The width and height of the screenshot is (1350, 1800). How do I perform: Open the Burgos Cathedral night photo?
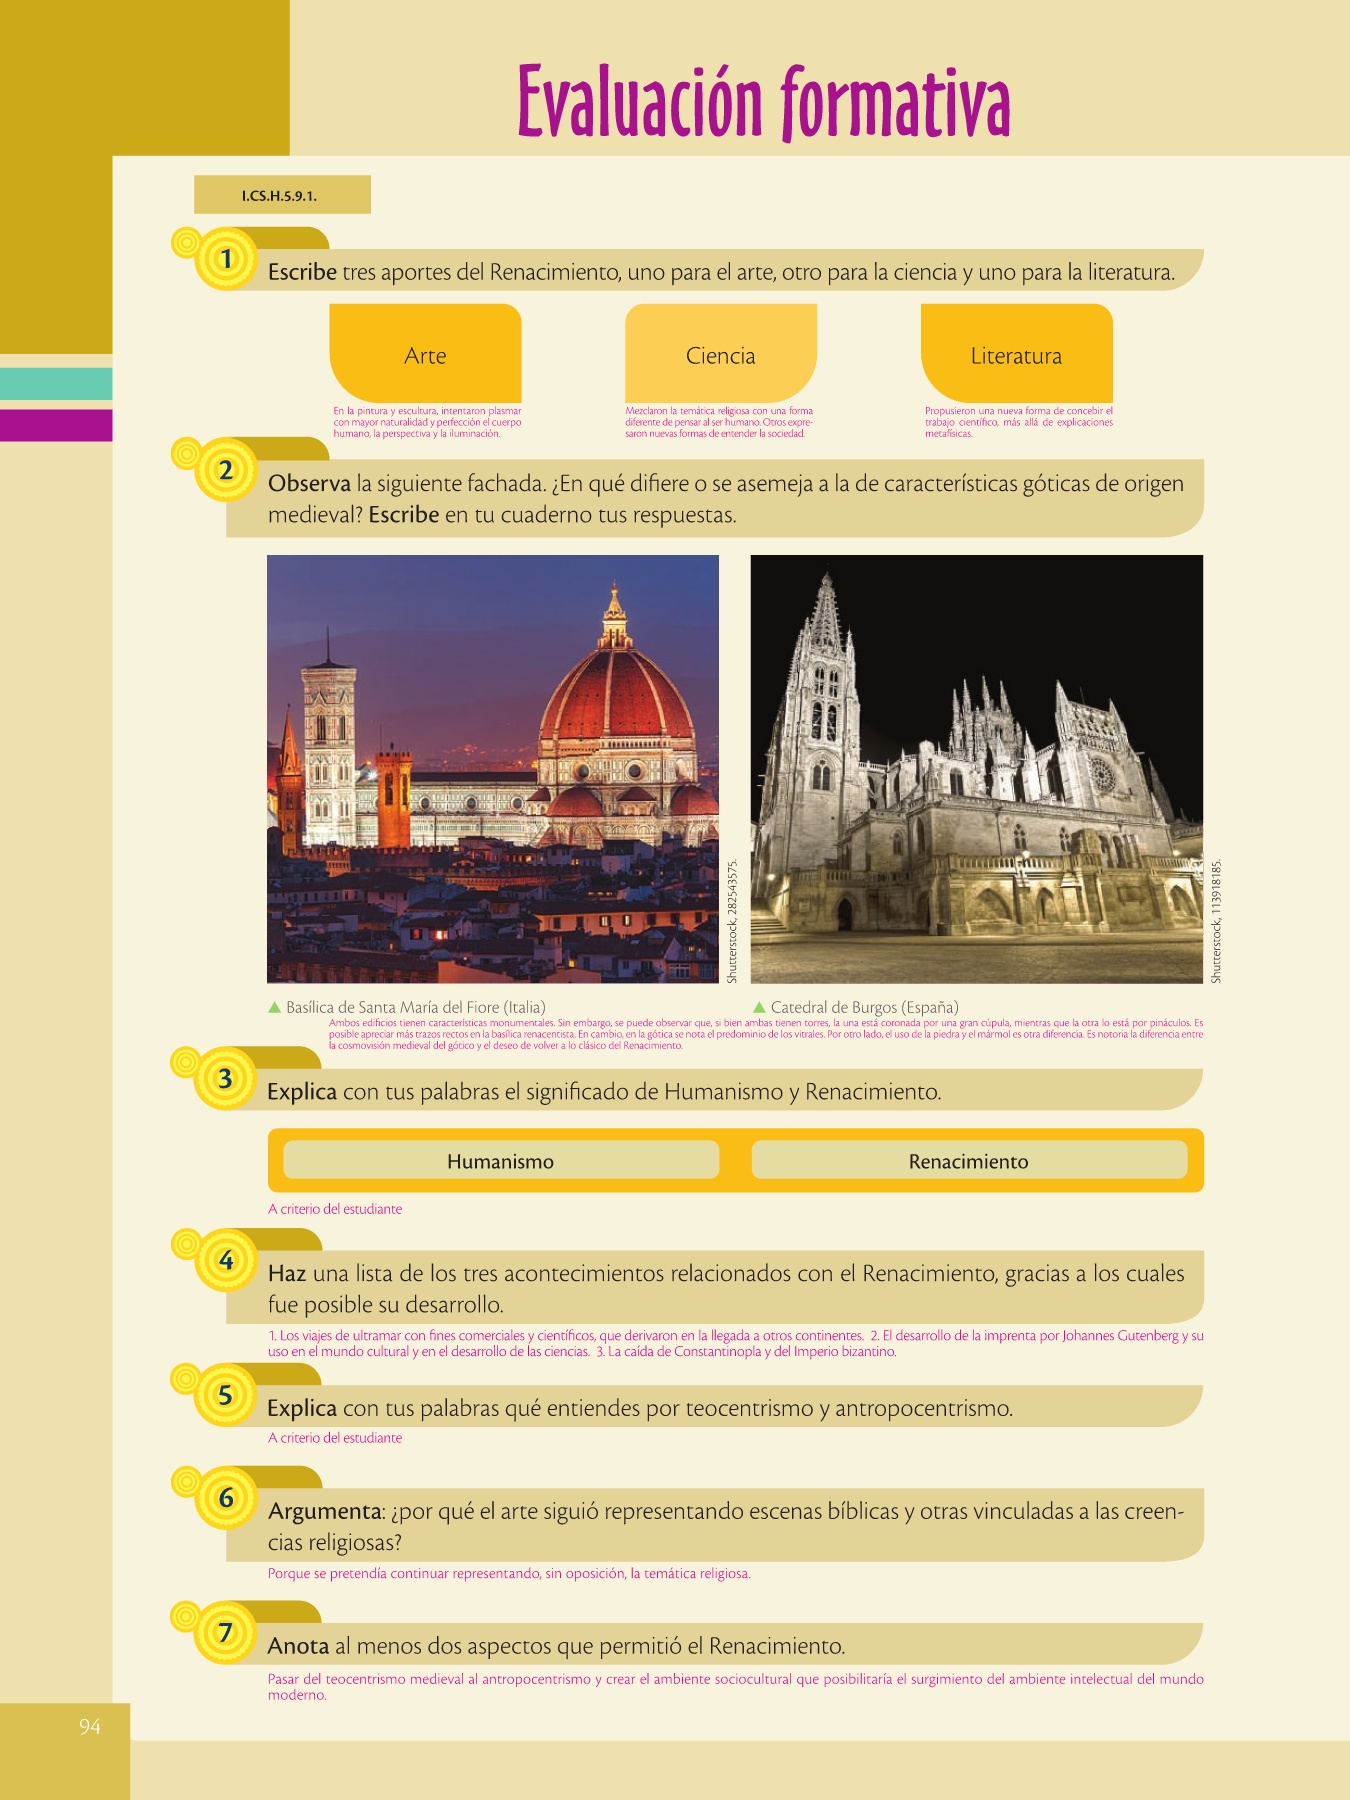coord(976,768)
